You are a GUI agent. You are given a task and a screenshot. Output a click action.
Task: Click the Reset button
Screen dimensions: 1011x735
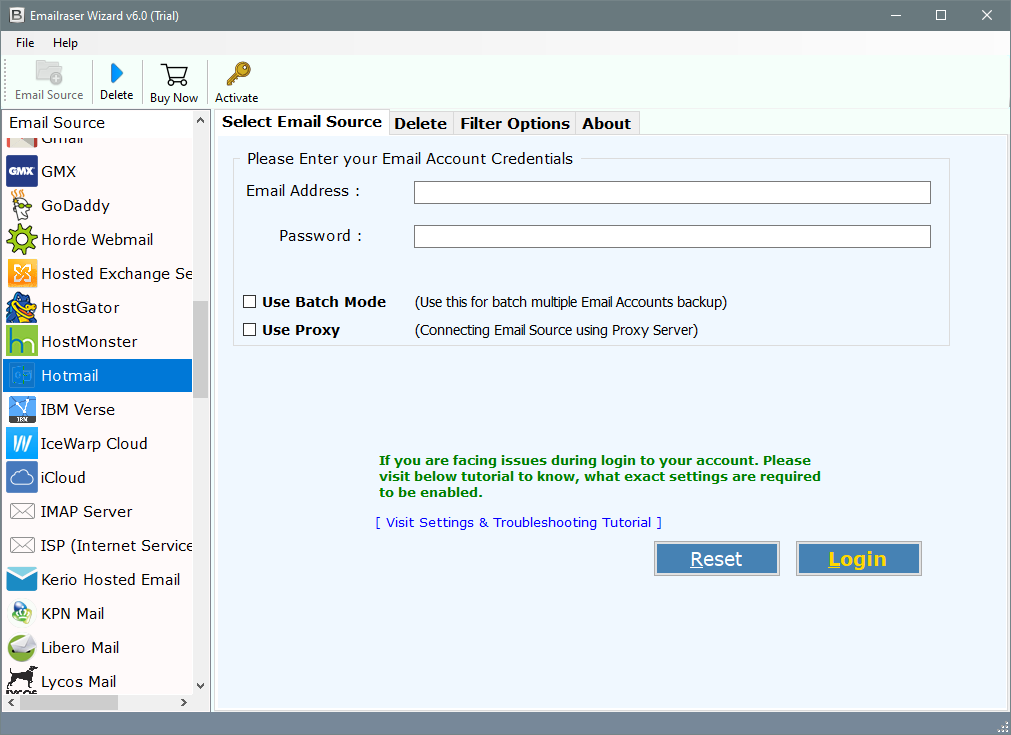click(716, 558)
